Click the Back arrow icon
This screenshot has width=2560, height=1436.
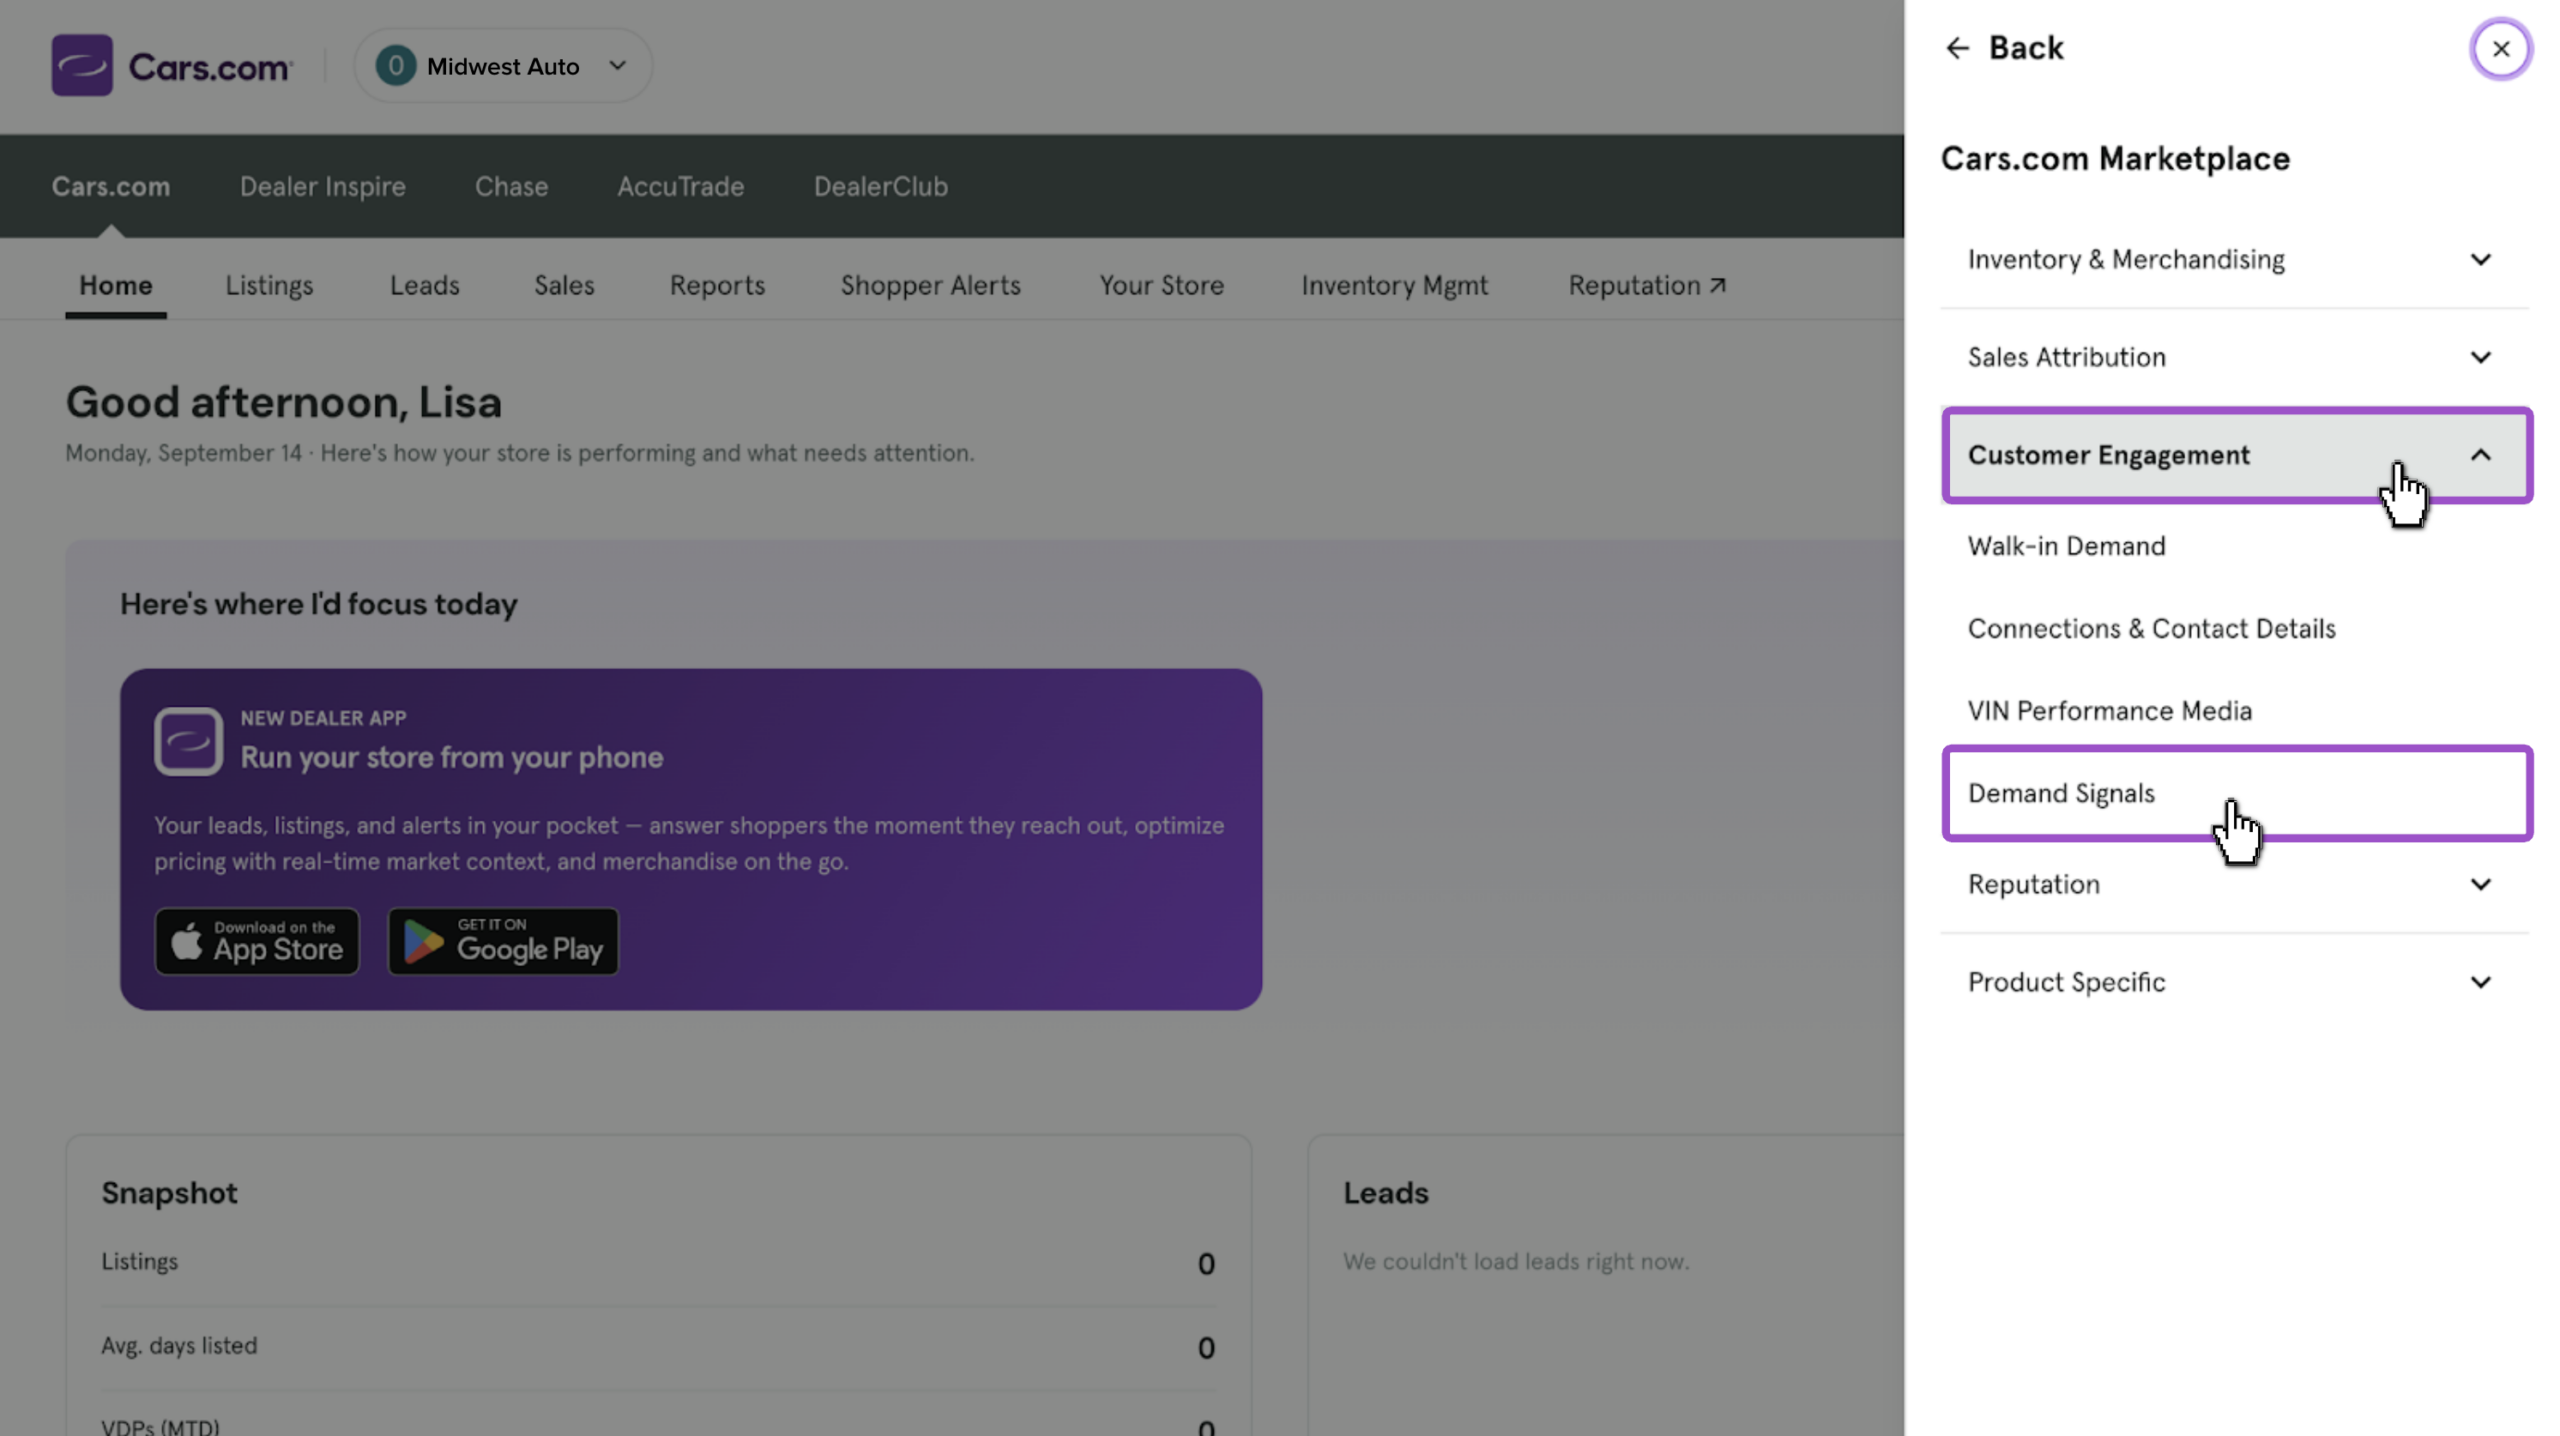pyautogui.click(x=1957, y=48)
